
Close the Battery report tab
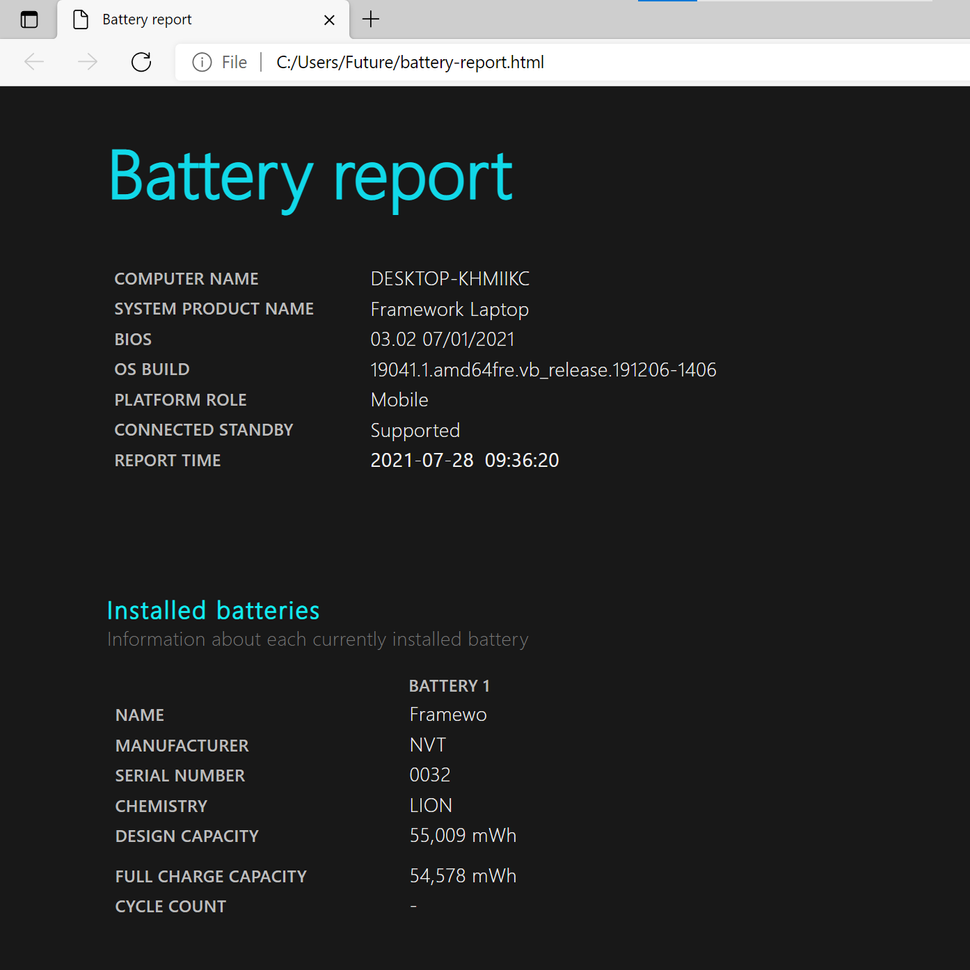click(329, 19)
